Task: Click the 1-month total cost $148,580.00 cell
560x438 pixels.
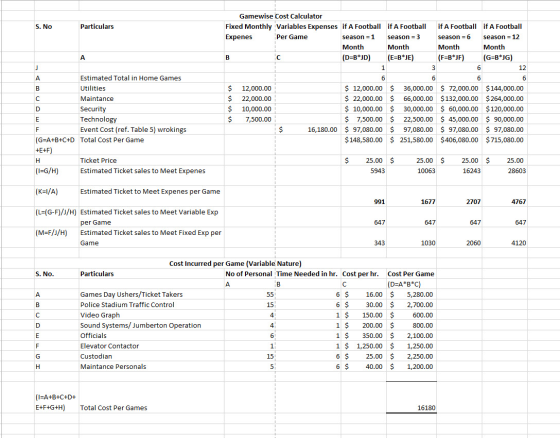Action: coord(364,140)
